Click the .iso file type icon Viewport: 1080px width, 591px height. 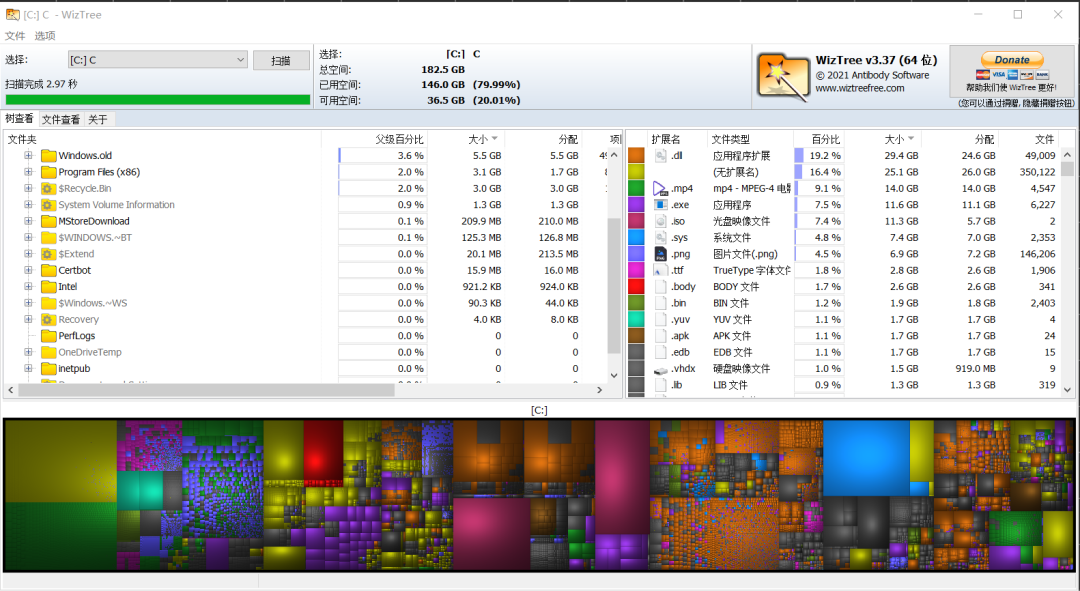(x=661, y=221)
